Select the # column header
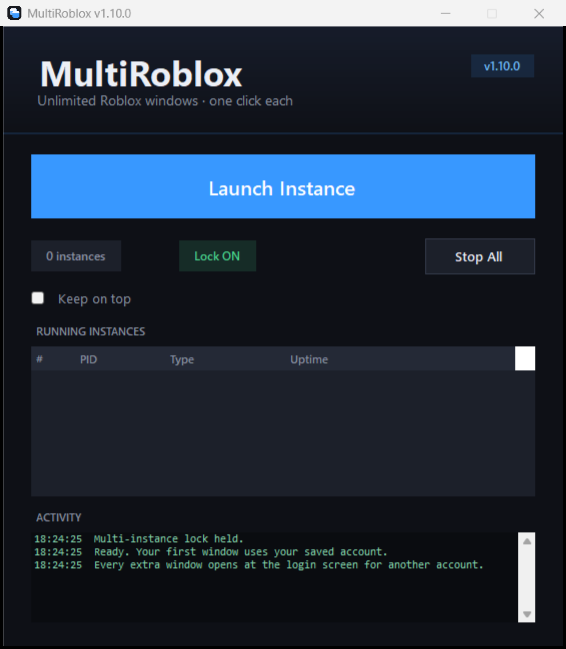Viewport: 566px width, 649px height. (39, 359)
